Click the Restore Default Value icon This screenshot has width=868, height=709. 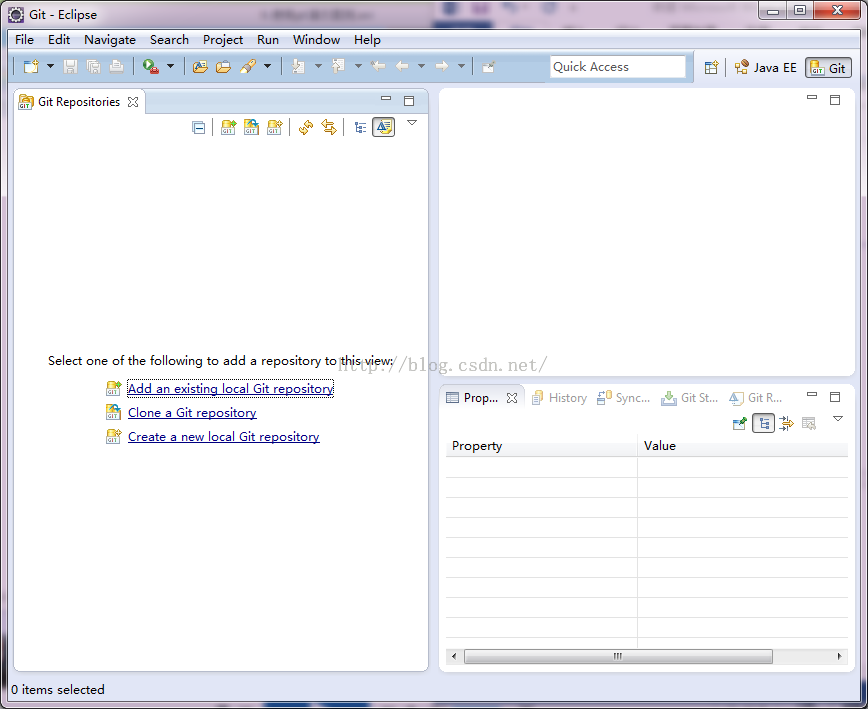point(809,424)
